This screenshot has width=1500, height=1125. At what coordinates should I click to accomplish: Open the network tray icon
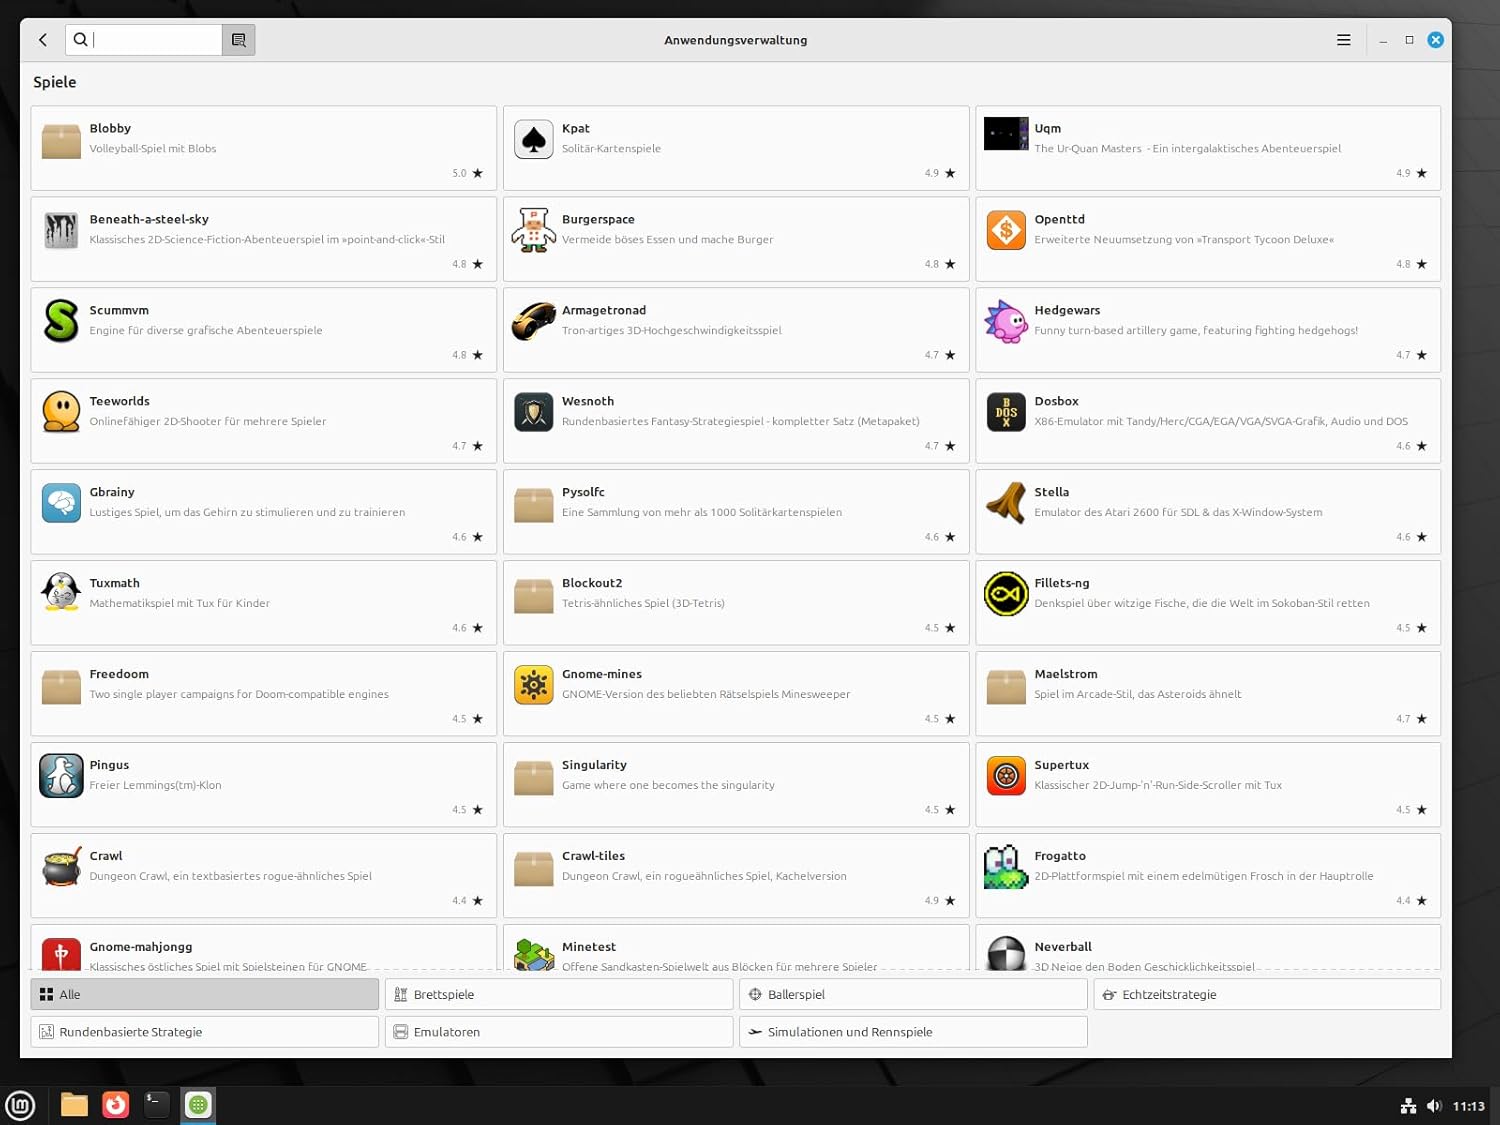click(1408, 1105)
